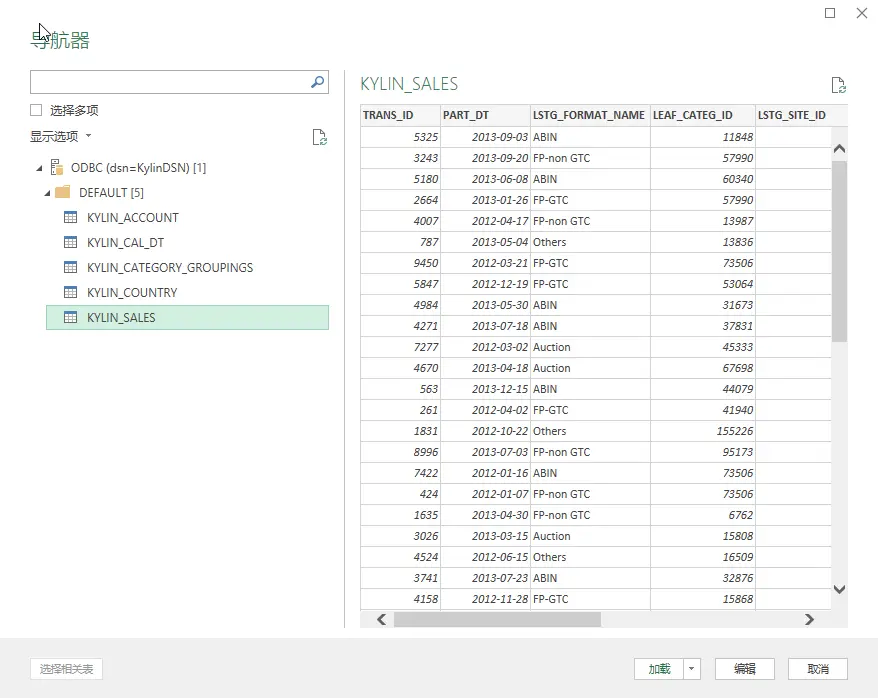Click the DEFAULT folder icon
The width and height of the screenshot is (878, 698).
click(x=63, y=192)
